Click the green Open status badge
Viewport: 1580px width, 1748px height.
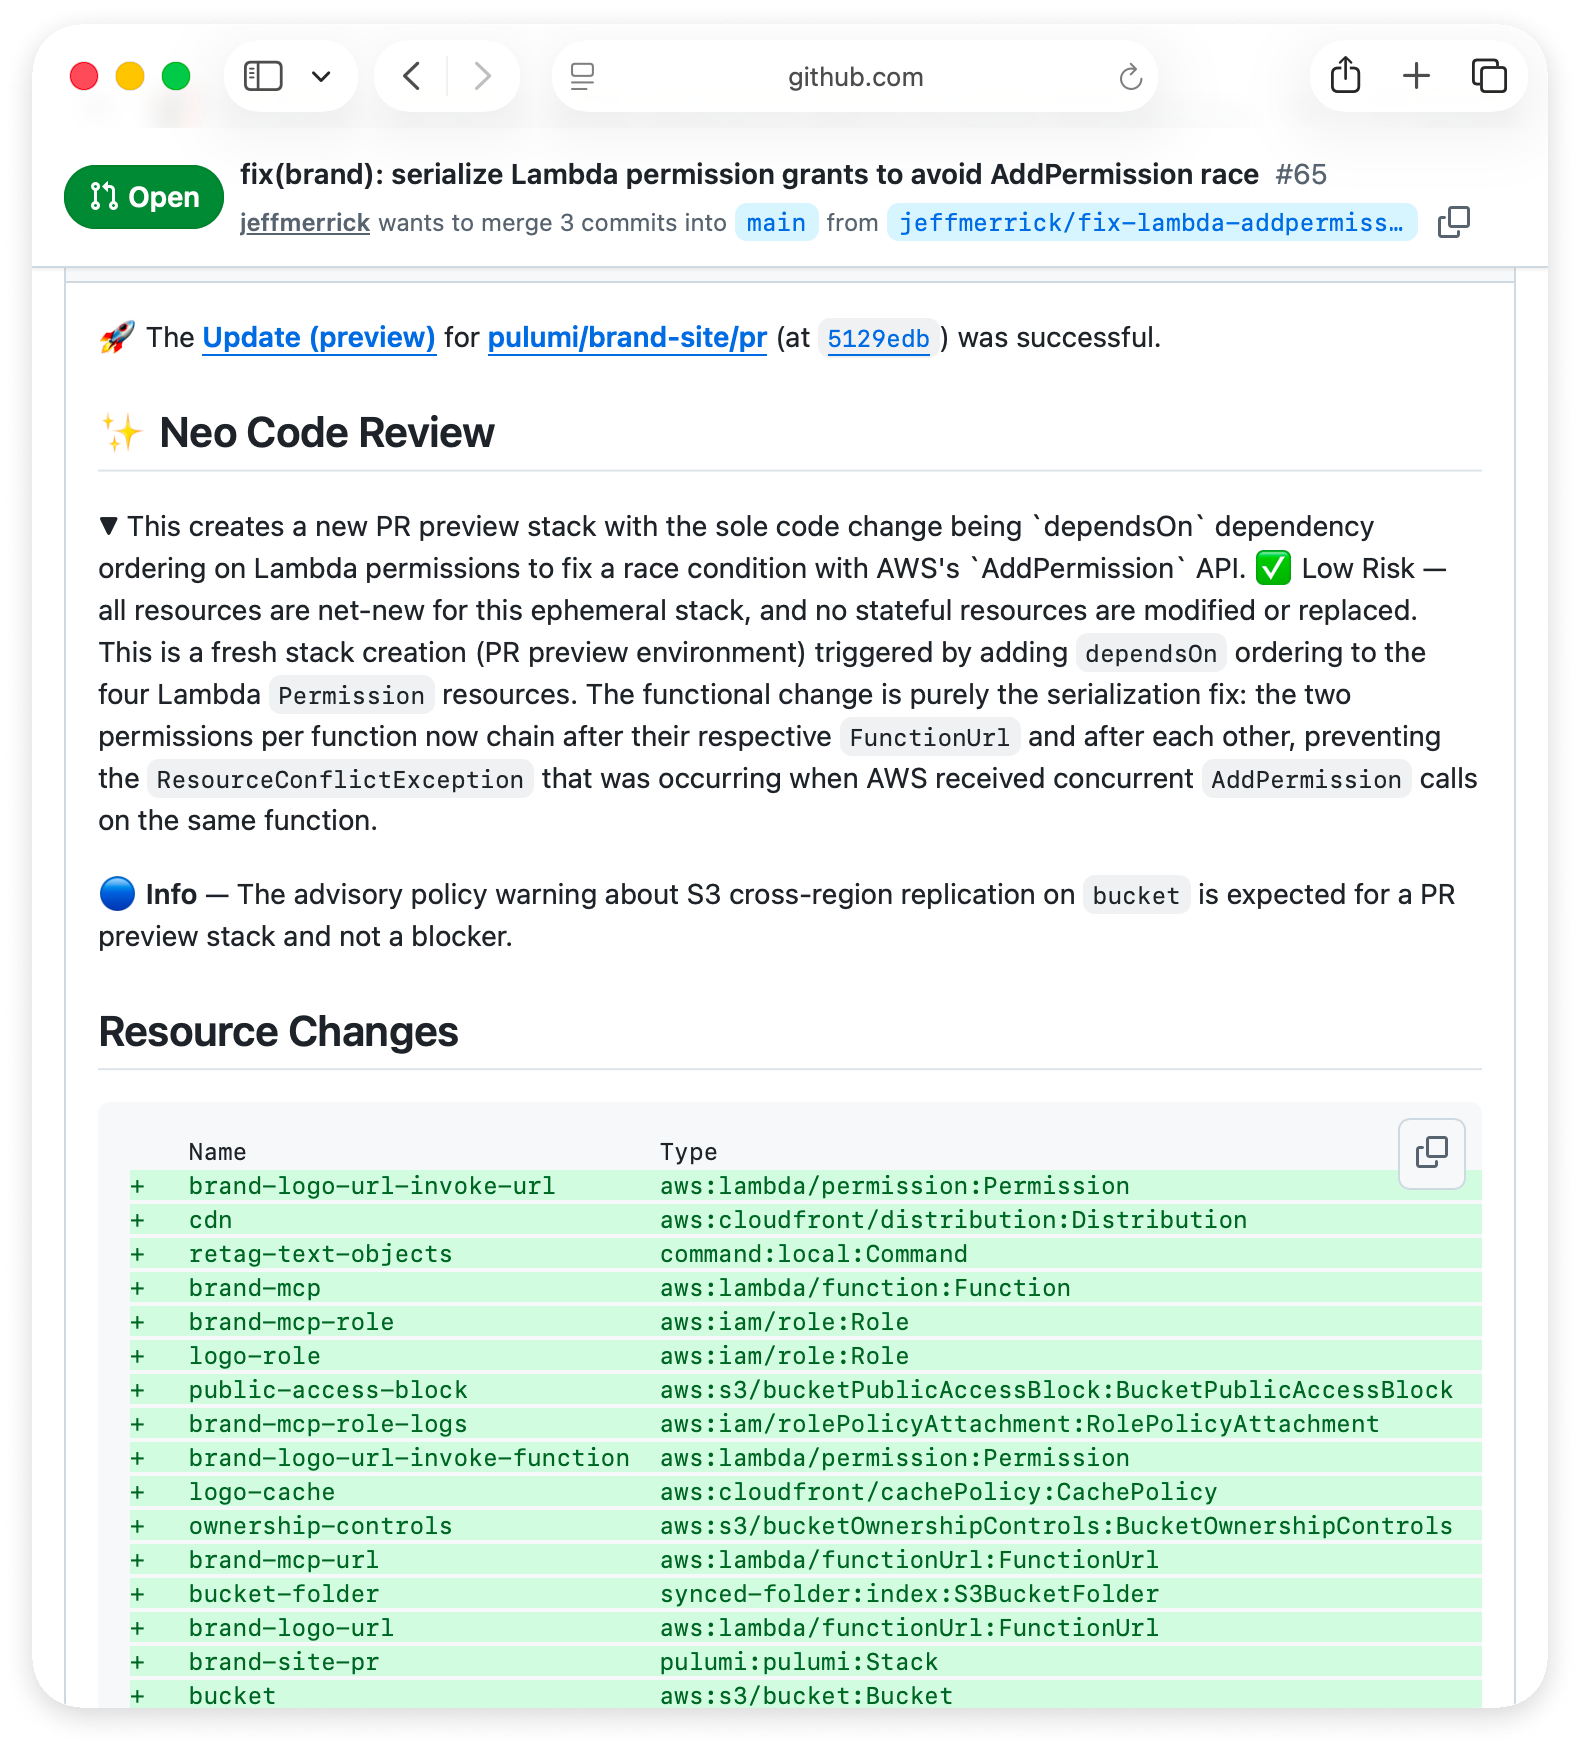[x=144, y=197]
